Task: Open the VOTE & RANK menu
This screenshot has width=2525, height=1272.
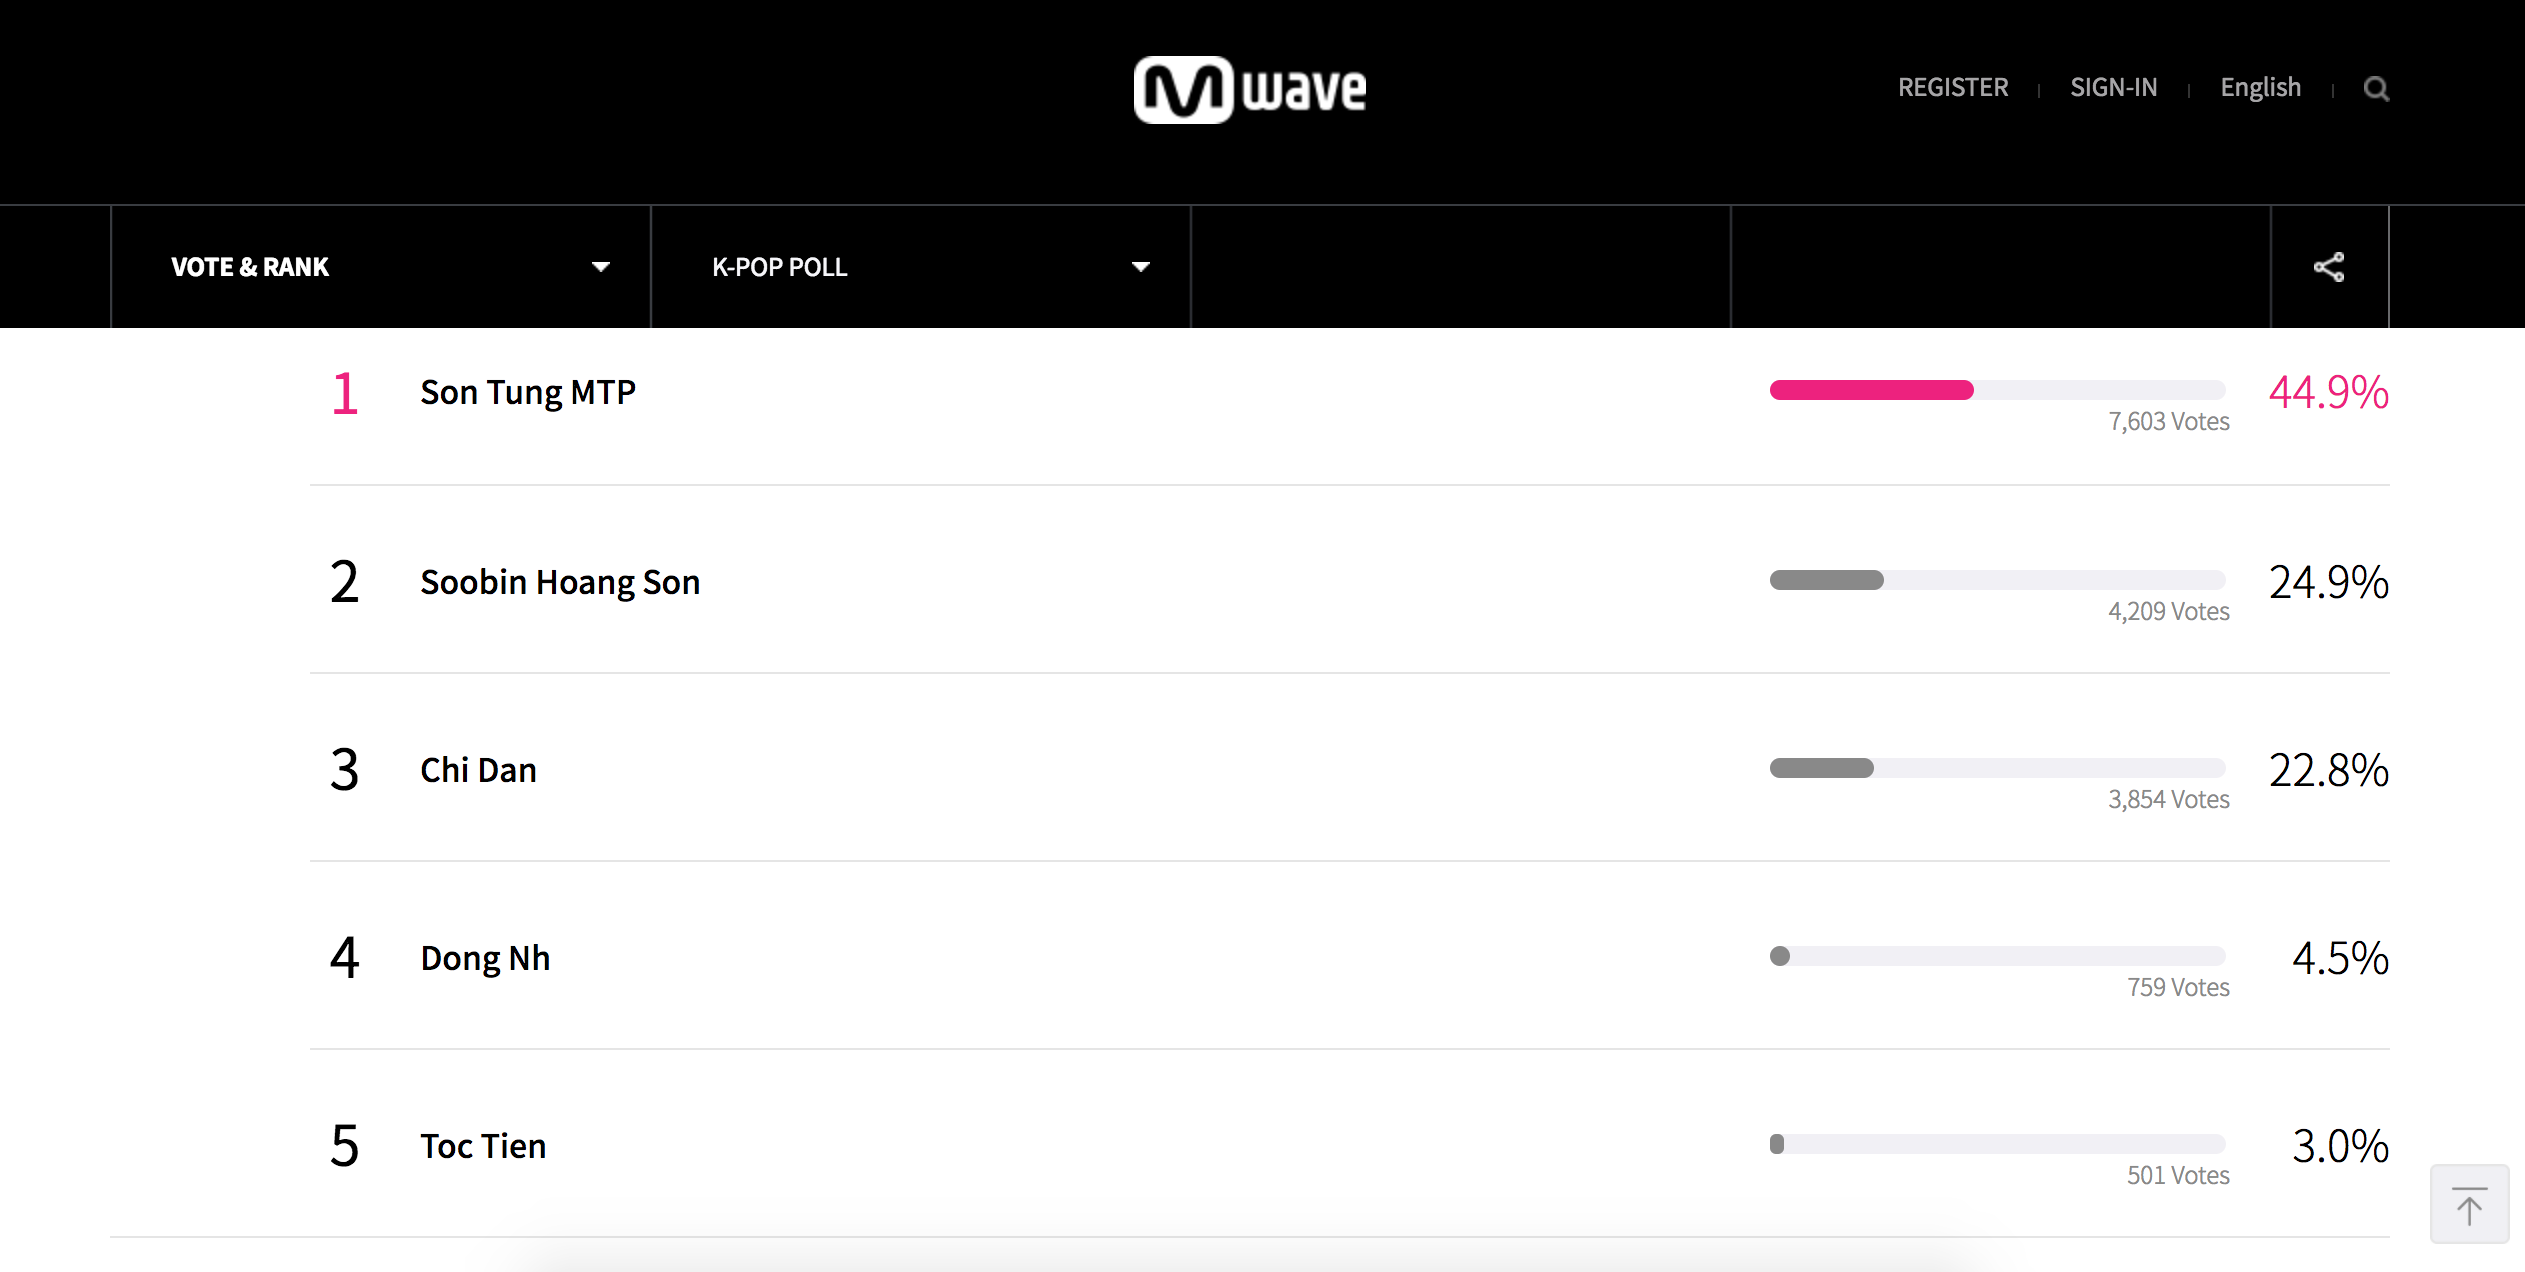Action: click(x=380, y=267)
